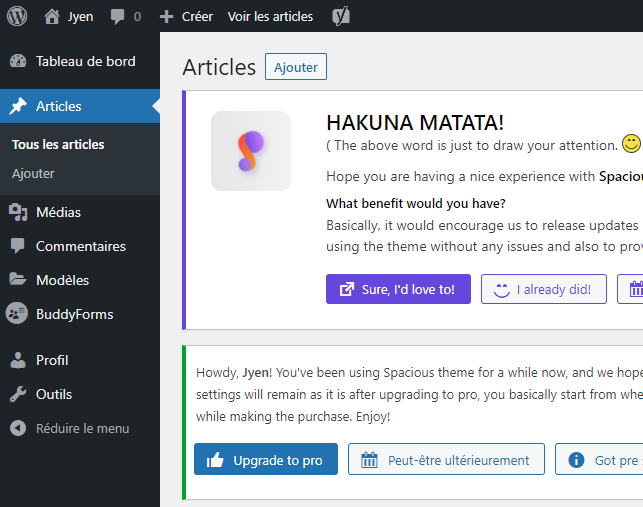Open Tableau de bord menu item
This screenshot has height=507, width=643.
[80, 61]
